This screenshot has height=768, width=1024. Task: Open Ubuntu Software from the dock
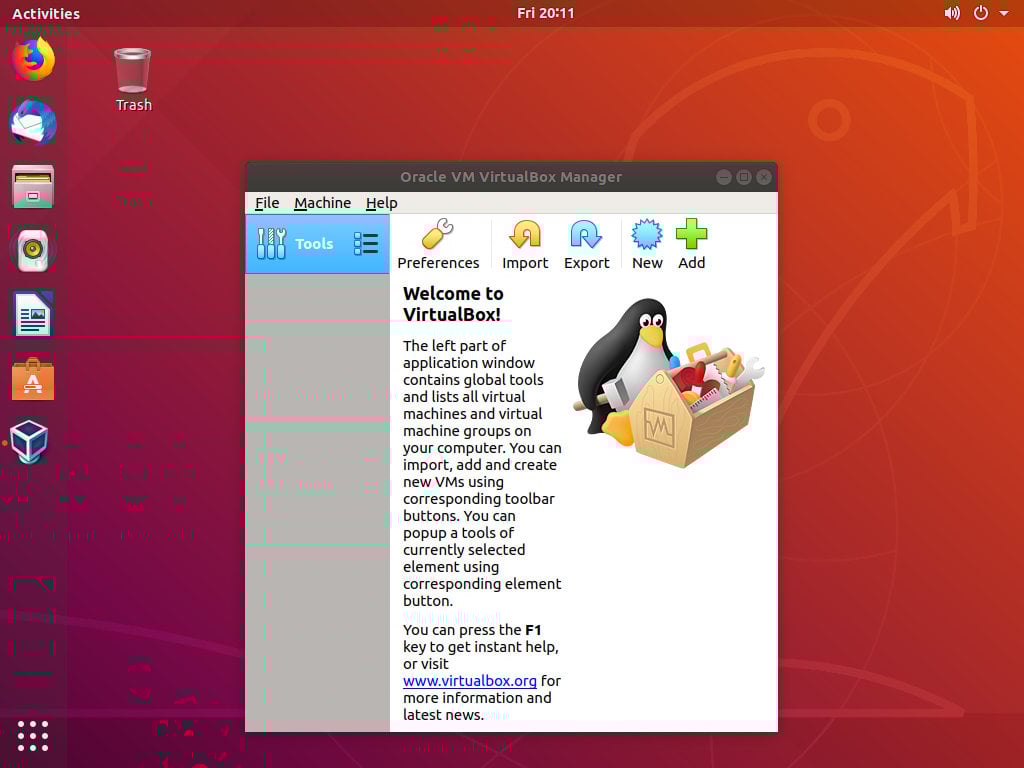click(31, 377)
